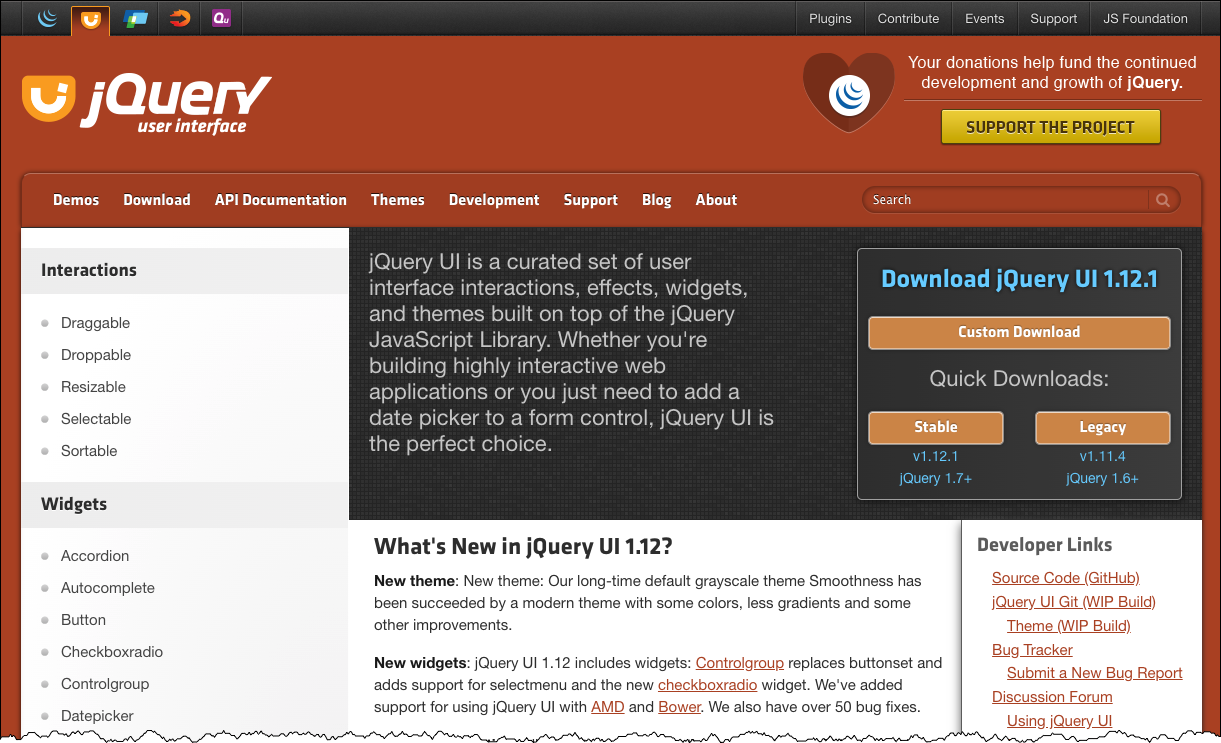Open Development in the navigation bar

click(494, 200)
